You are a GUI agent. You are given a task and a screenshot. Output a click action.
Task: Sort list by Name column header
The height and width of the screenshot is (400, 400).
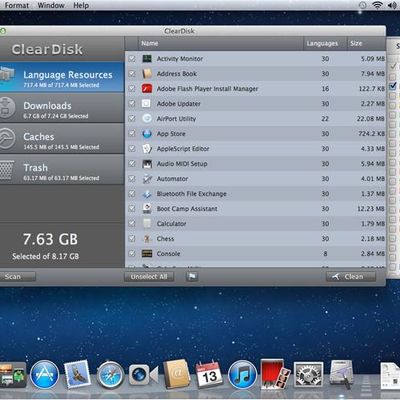click(220, 43)
